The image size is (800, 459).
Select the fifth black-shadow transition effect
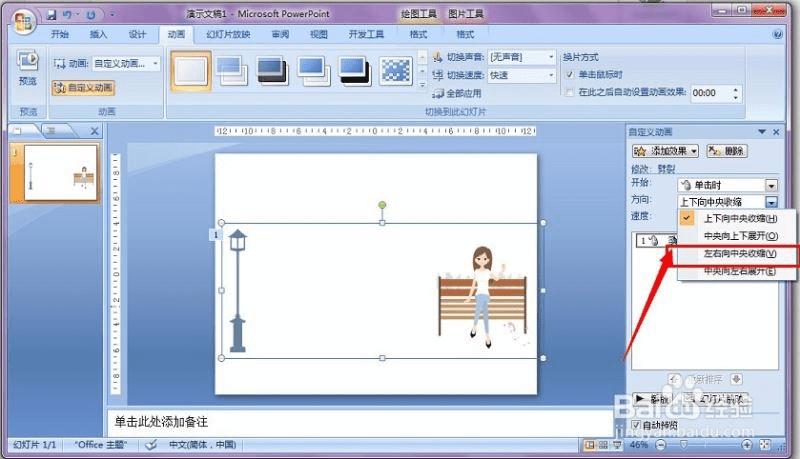click(355, 71)
